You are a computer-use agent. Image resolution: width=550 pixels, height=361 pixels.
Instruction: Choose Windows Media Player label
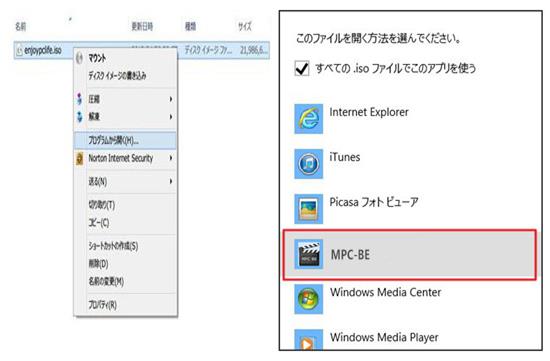[384, 337]
